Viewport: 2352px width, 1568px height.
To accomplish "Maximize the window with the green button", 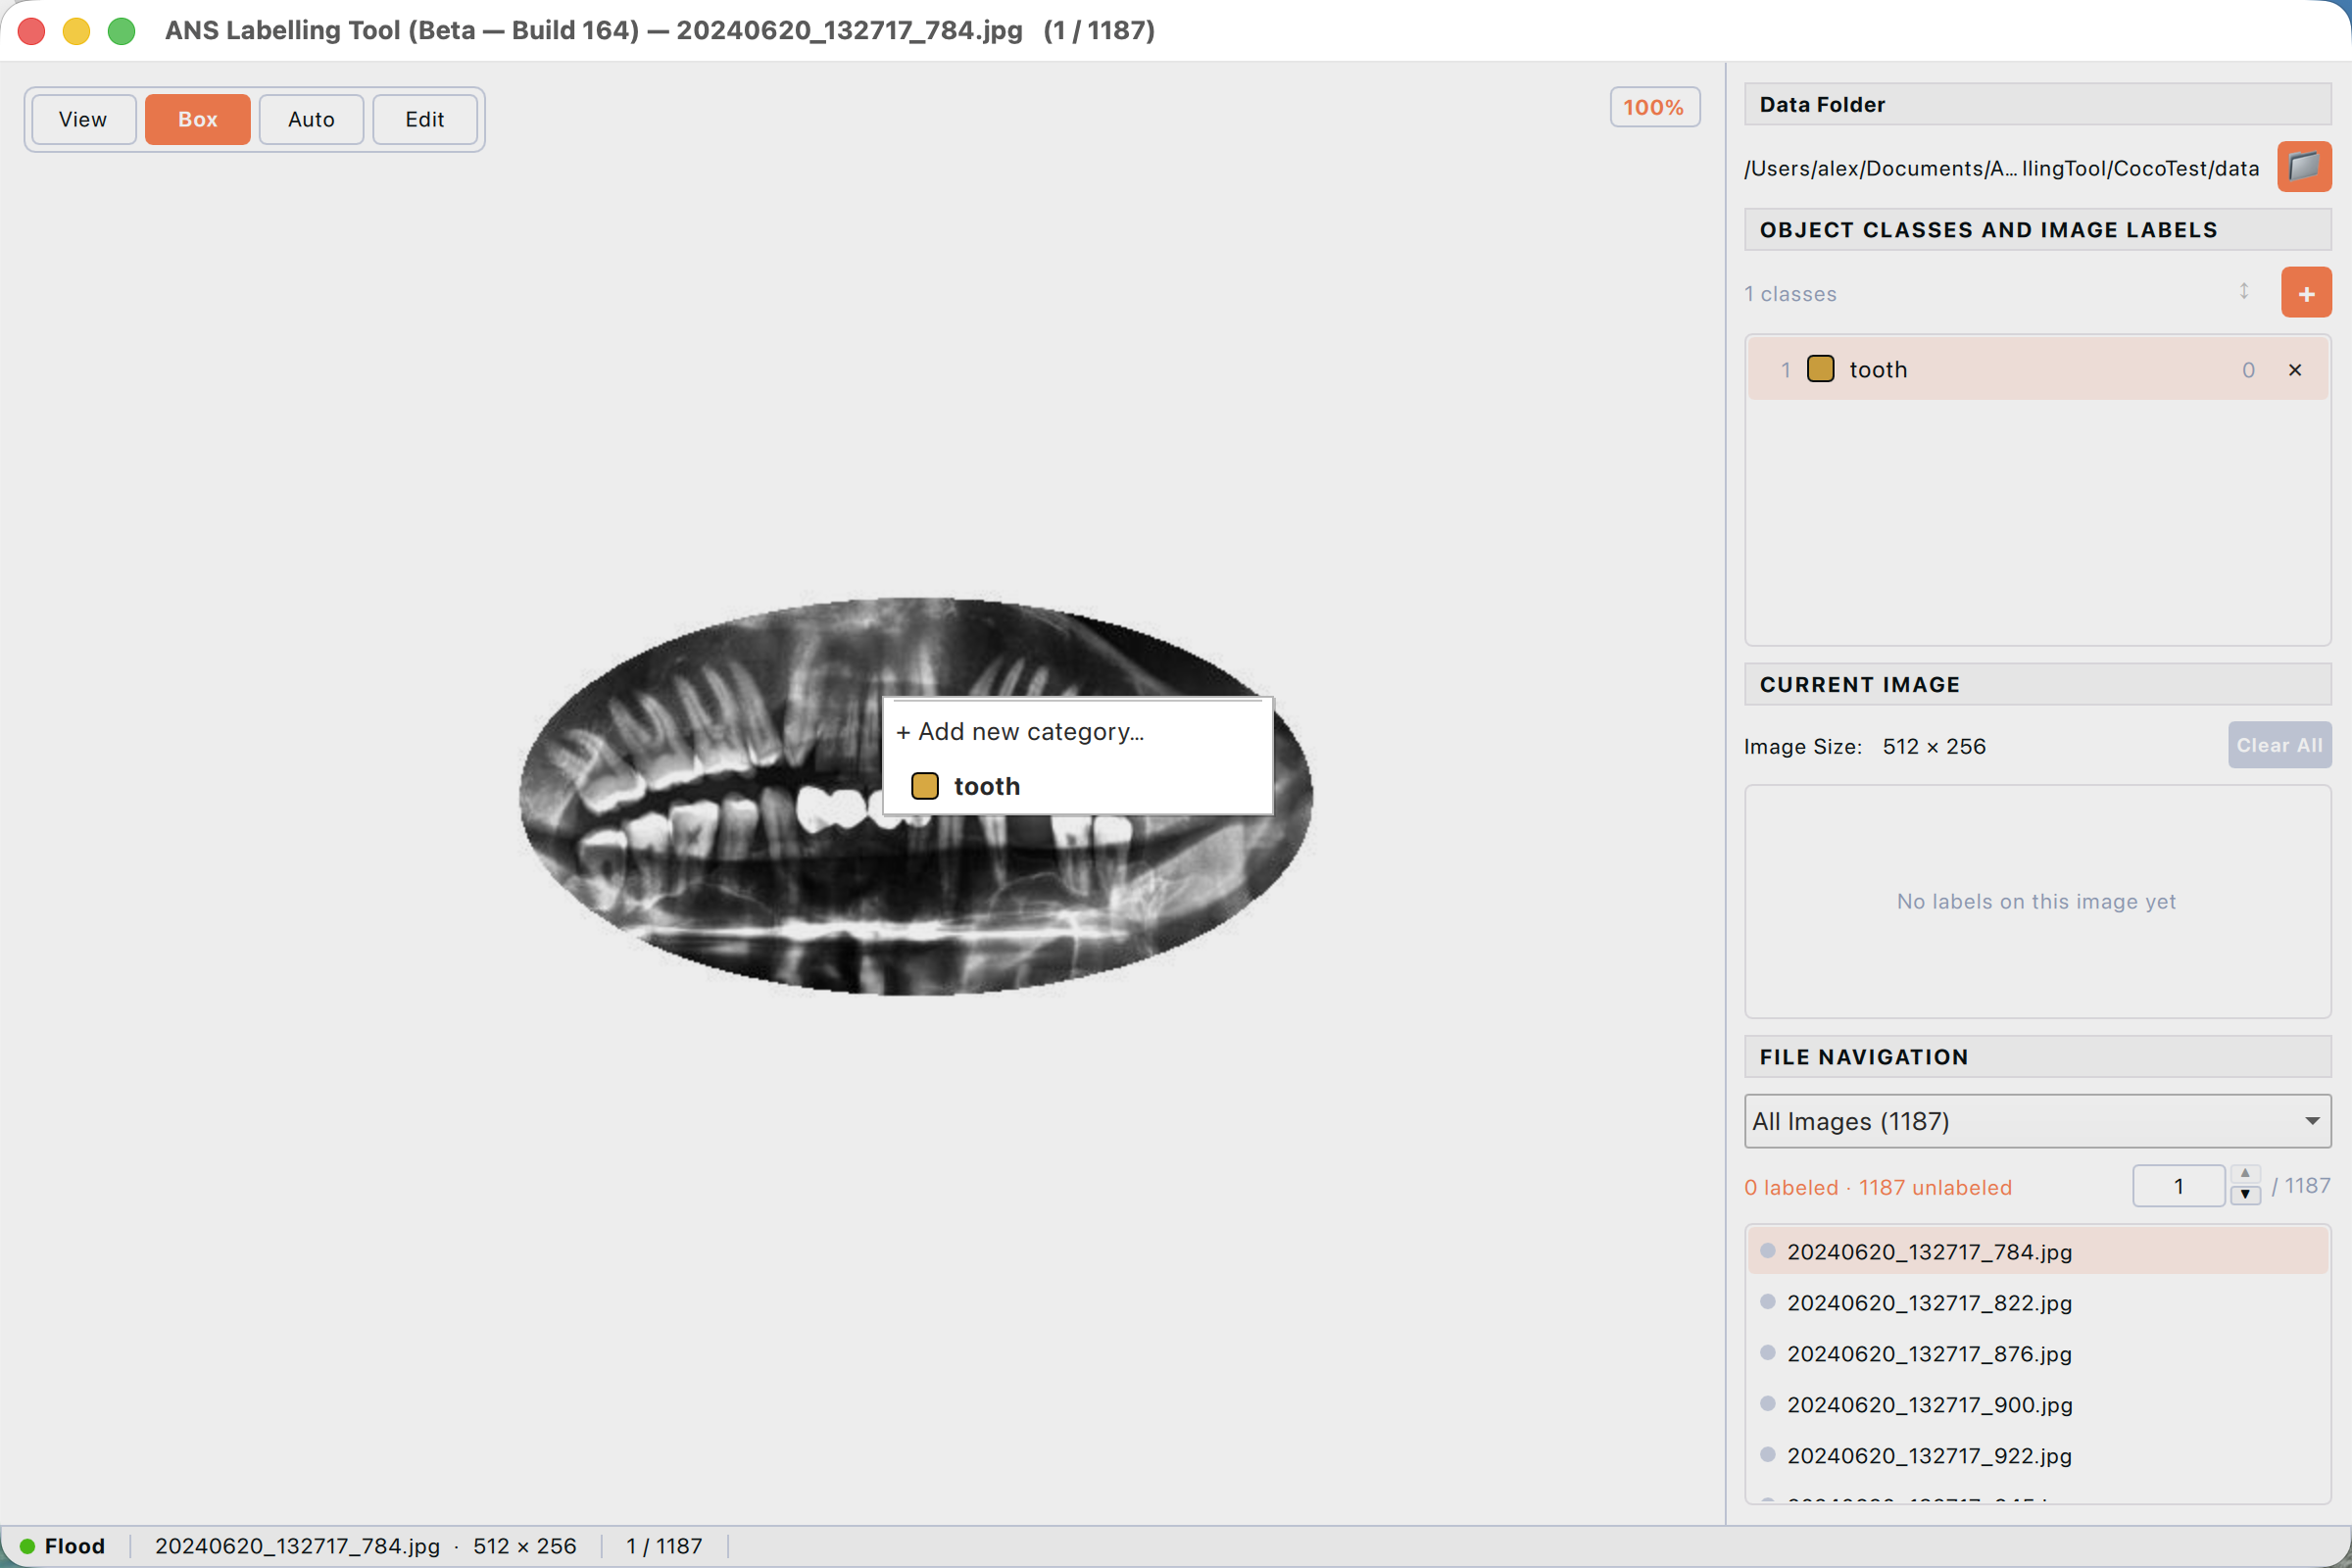I will pos(122,31).
